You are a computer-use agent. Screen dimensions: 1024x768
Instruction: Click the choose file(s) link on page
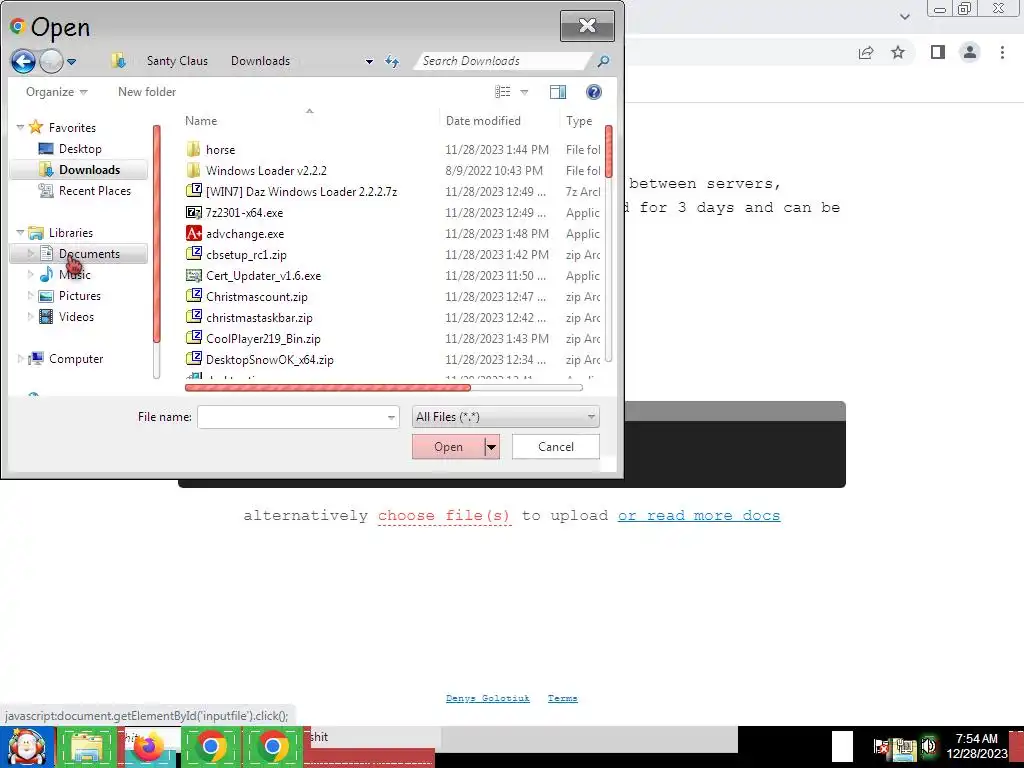click(444, 515)
